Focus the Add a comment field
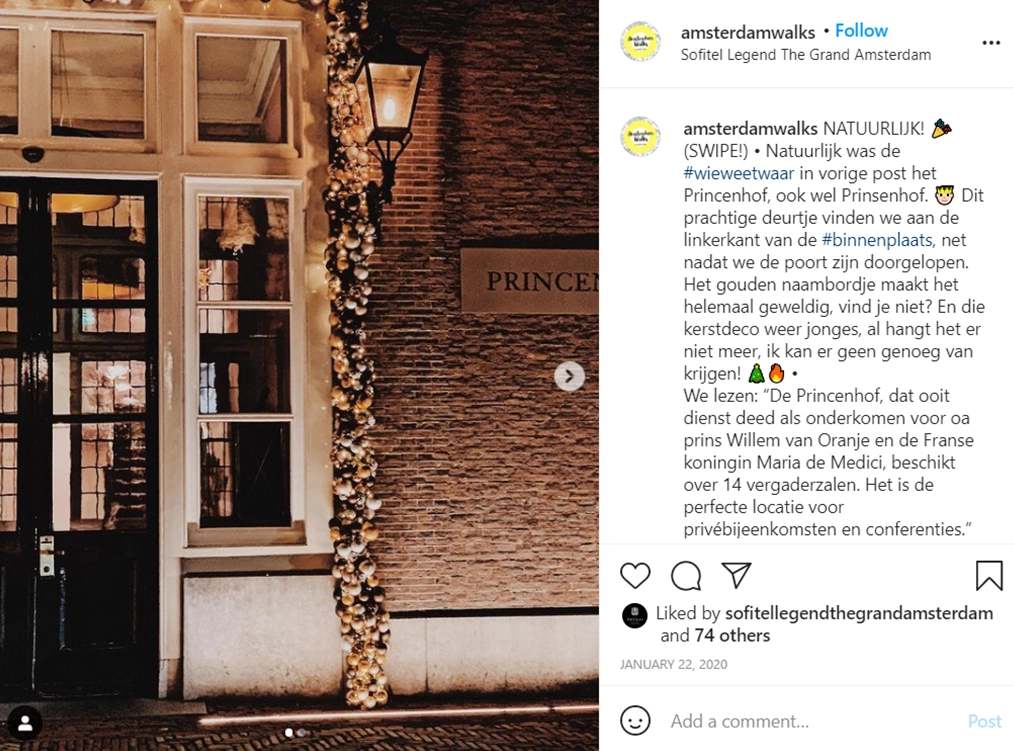 815,721
